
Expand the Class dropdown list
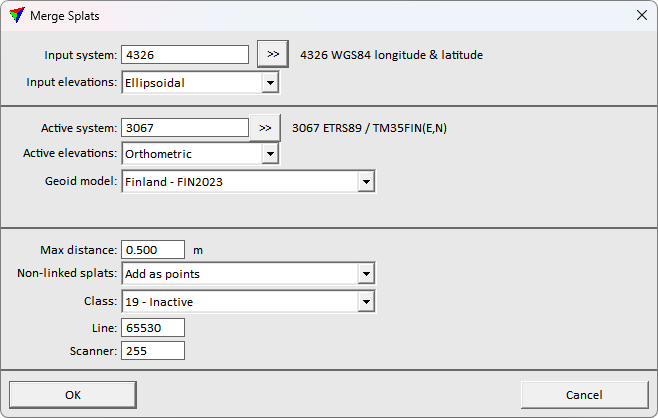(366, 301)
